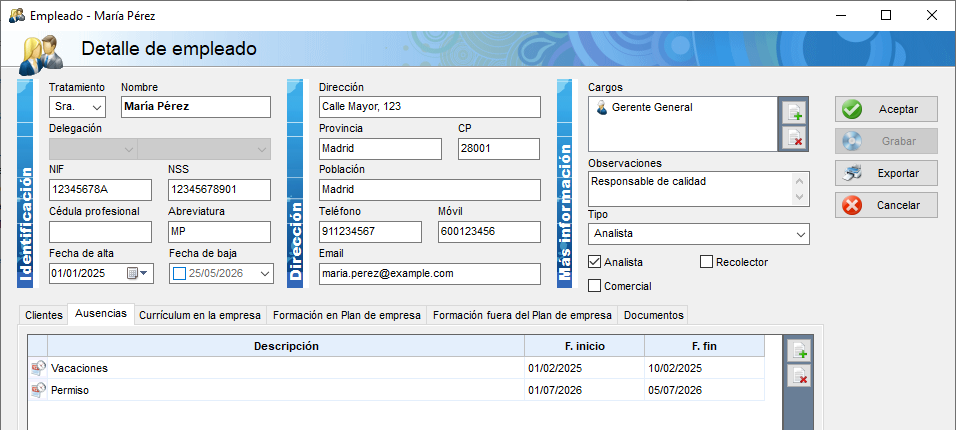Check the Analista checkbox
Viewport: 956px width, 430px height.
point(594,262)
